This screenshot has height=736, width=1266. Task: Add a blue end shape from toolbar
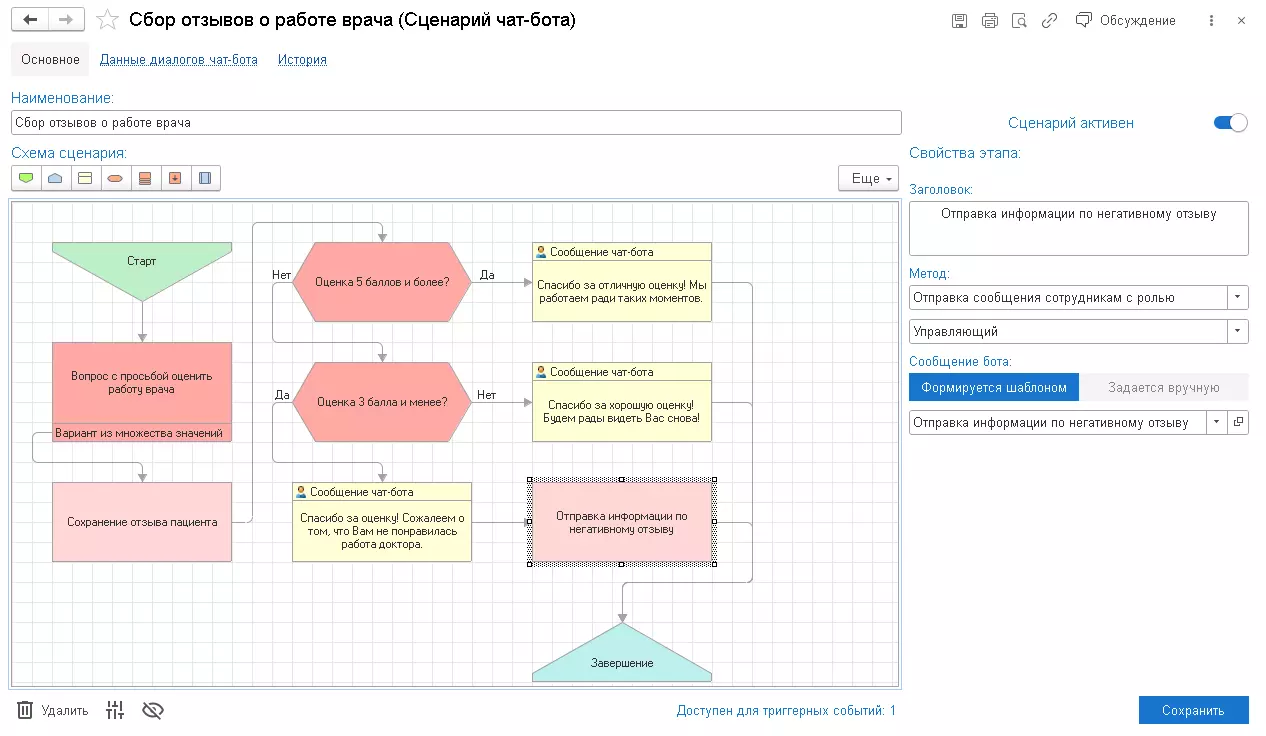click(56, 179)
